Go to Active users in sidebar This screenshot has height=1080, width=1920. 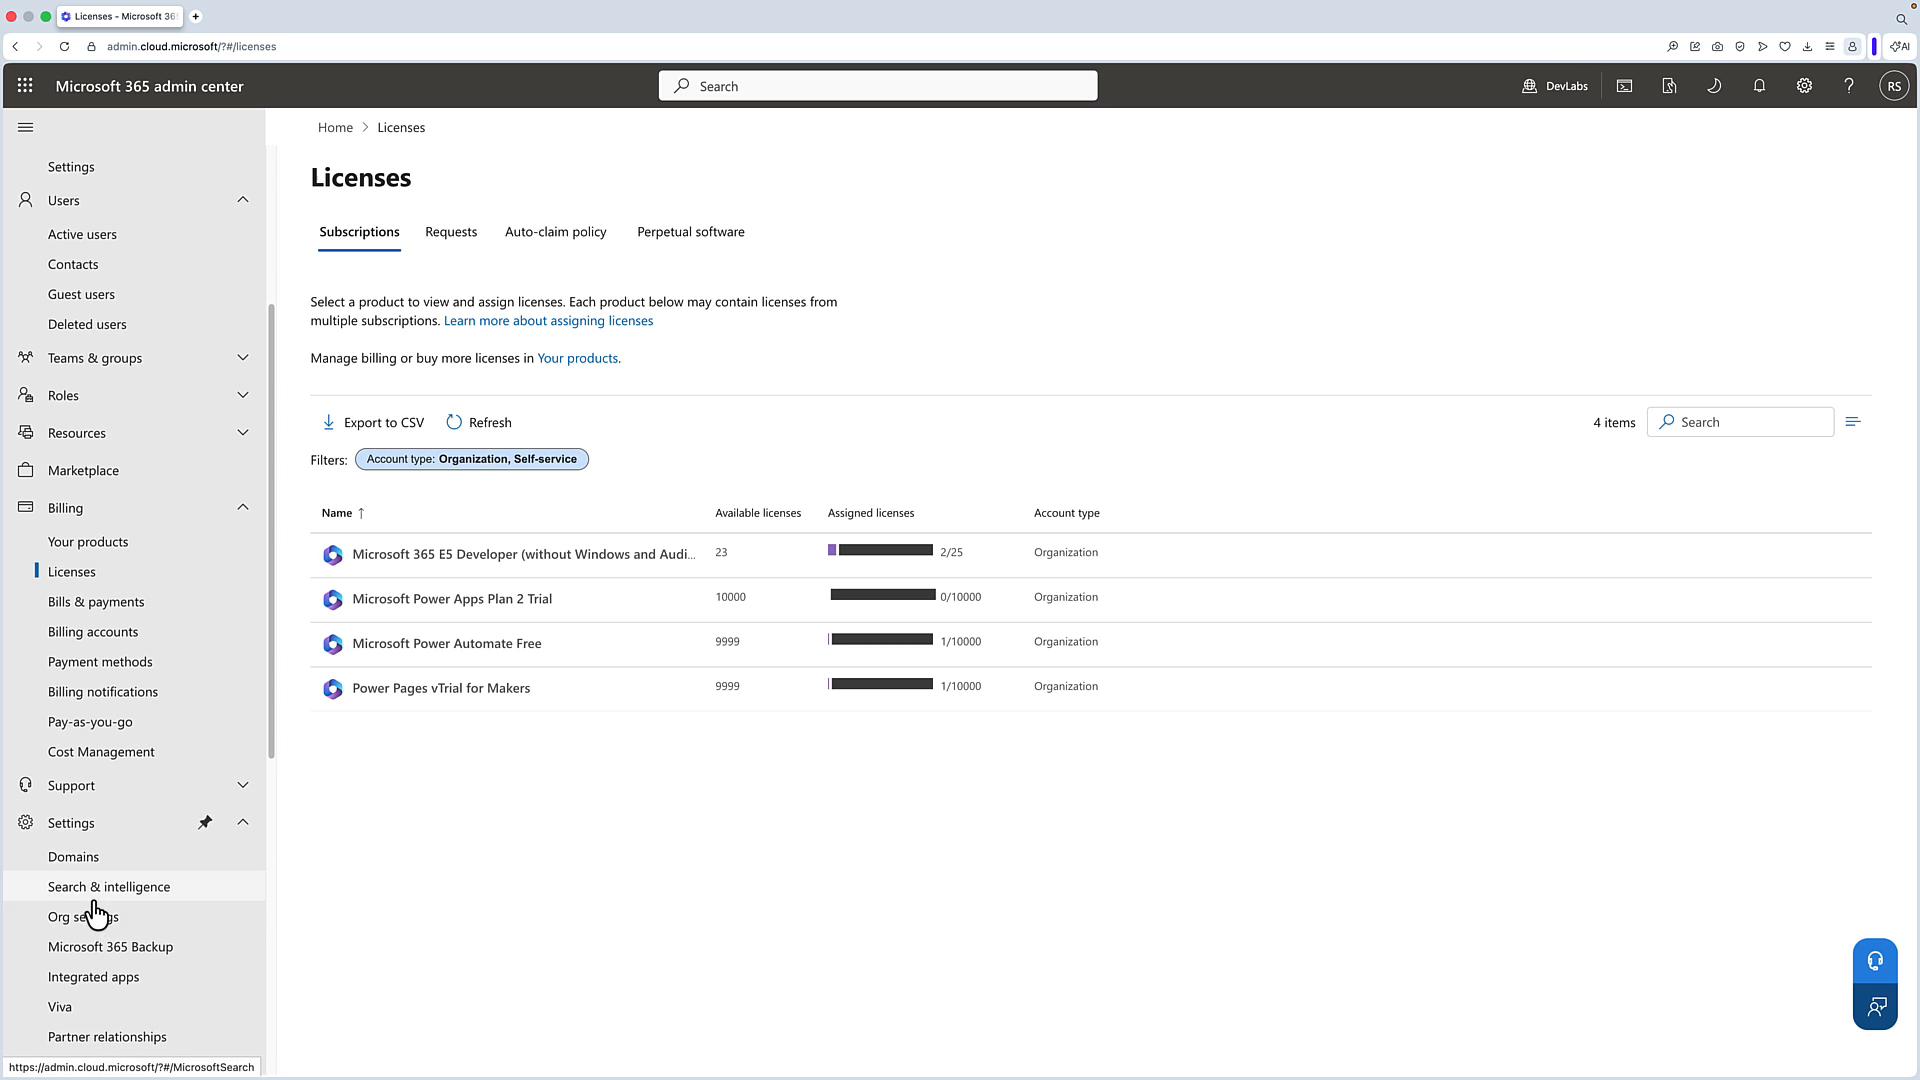(x=82, y=234)
